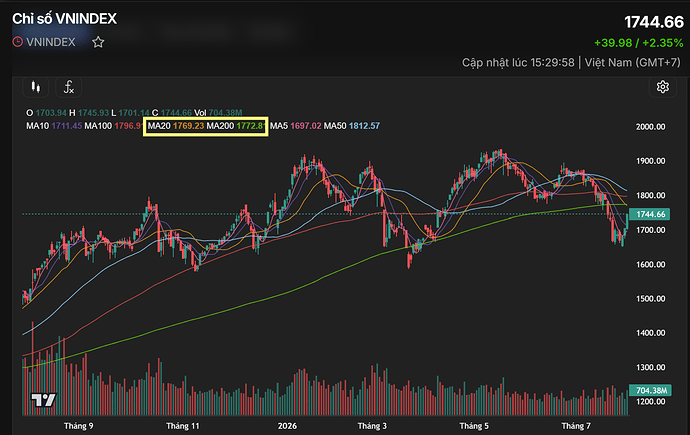This screenshot has height=435, width=690.
Task: Add VNINDEX to favorites with star icon
Action: (x=98, y=42)
